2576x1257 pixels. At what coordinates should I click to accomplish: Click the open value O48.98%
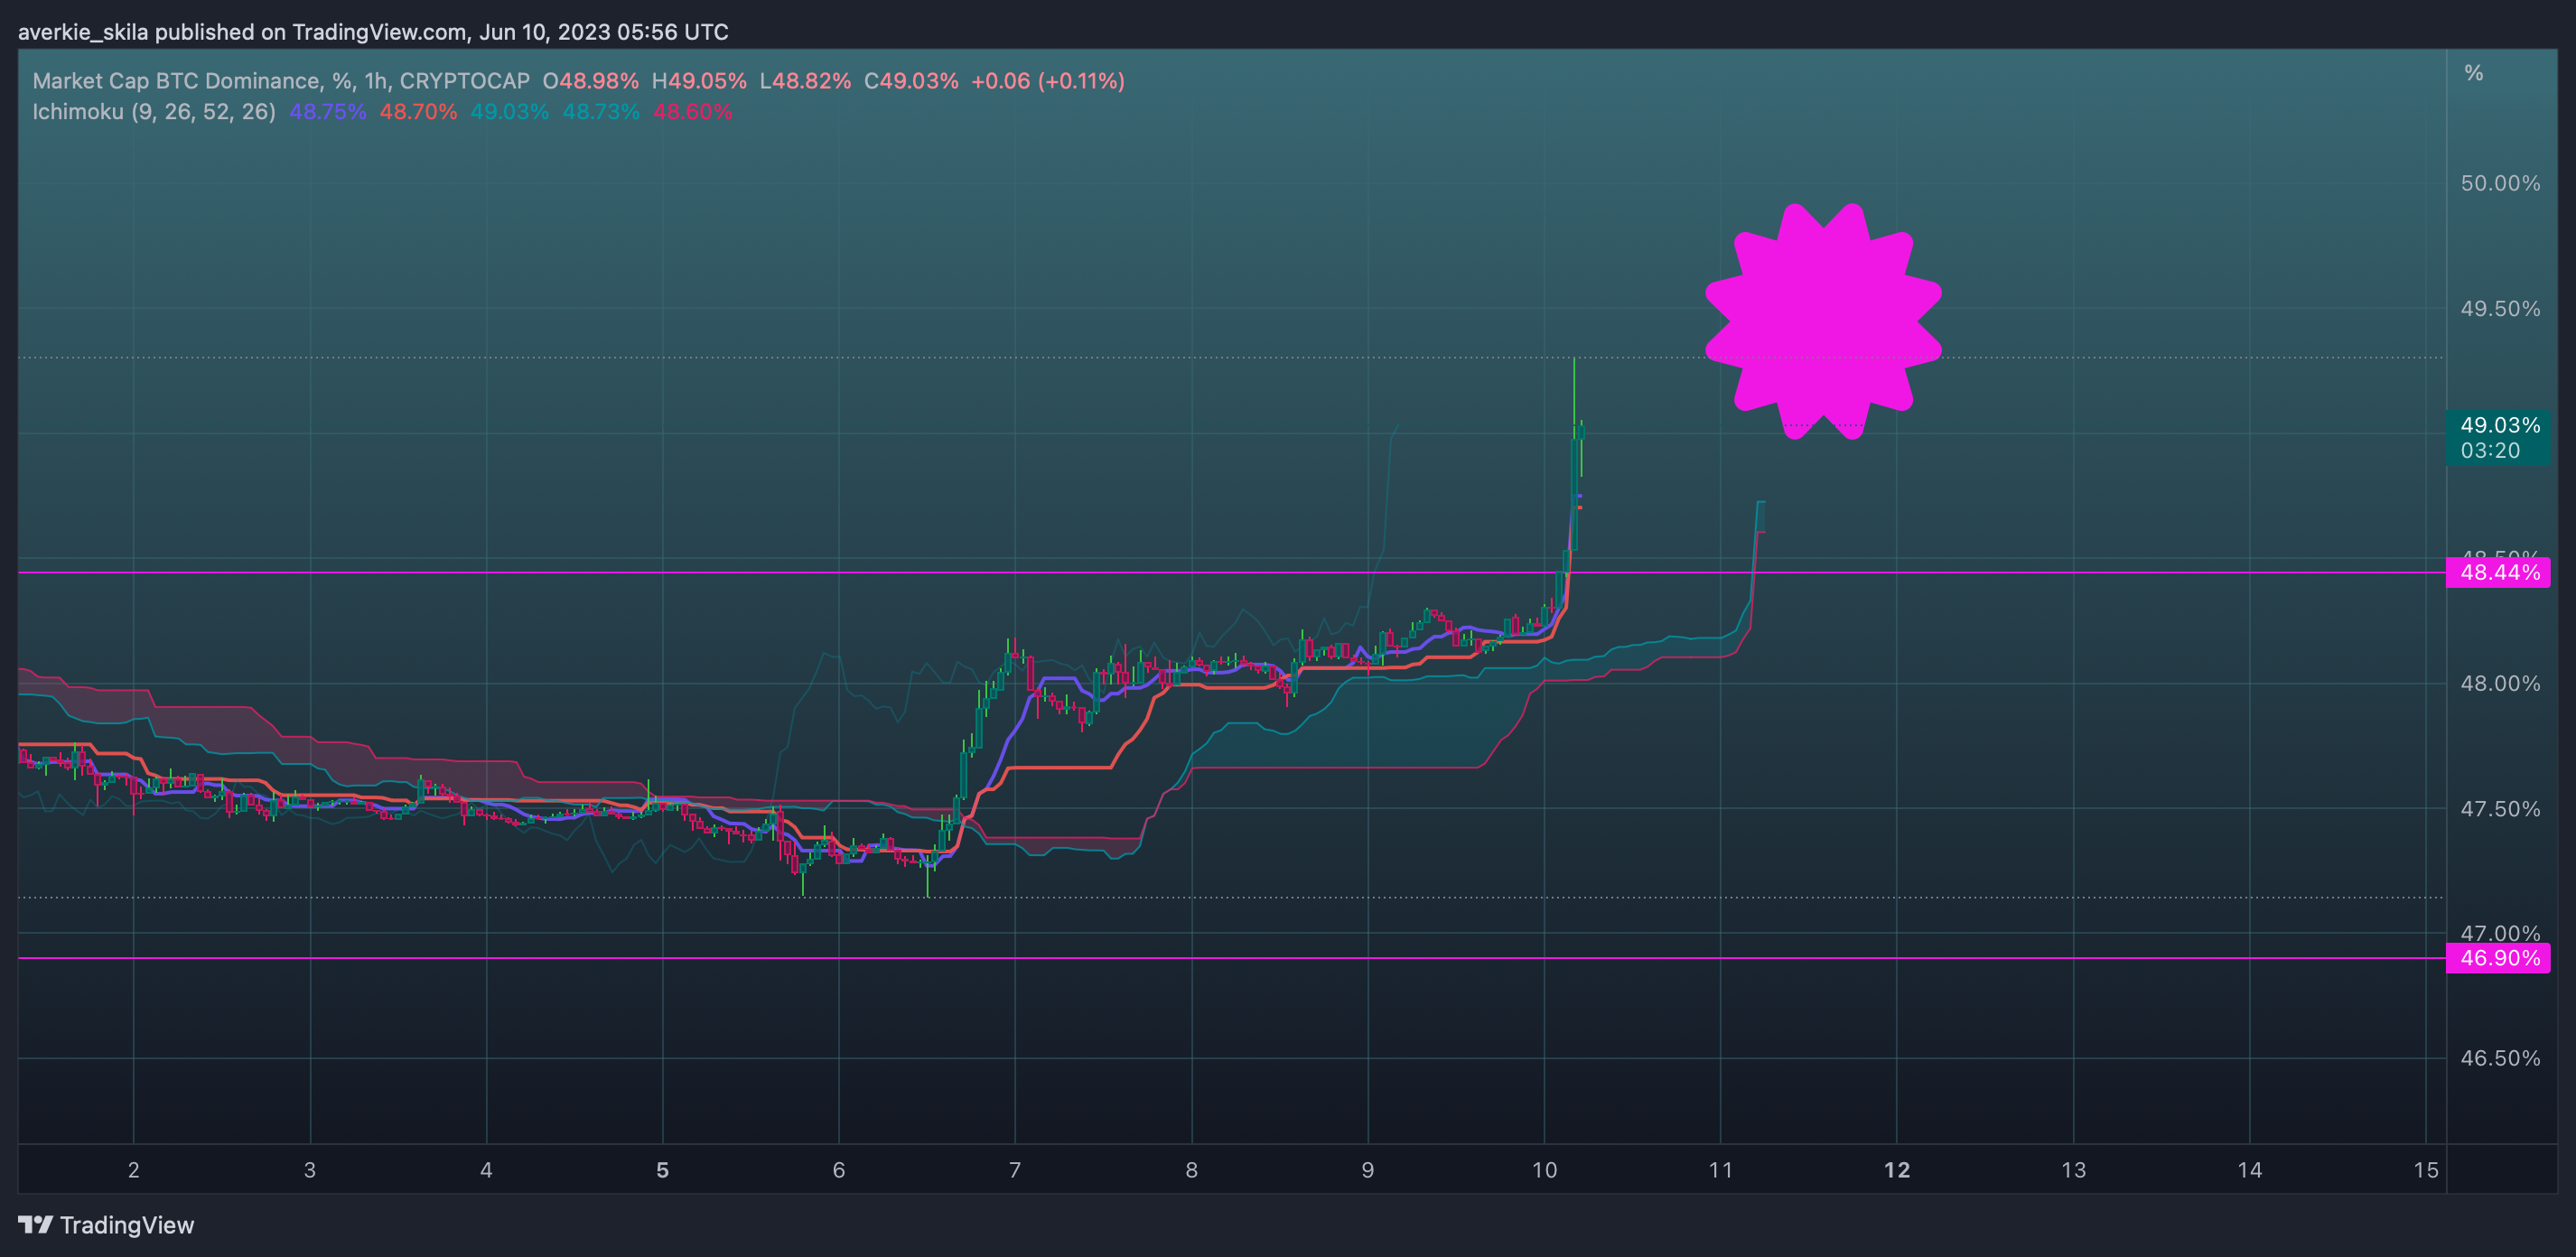[590, 81]
